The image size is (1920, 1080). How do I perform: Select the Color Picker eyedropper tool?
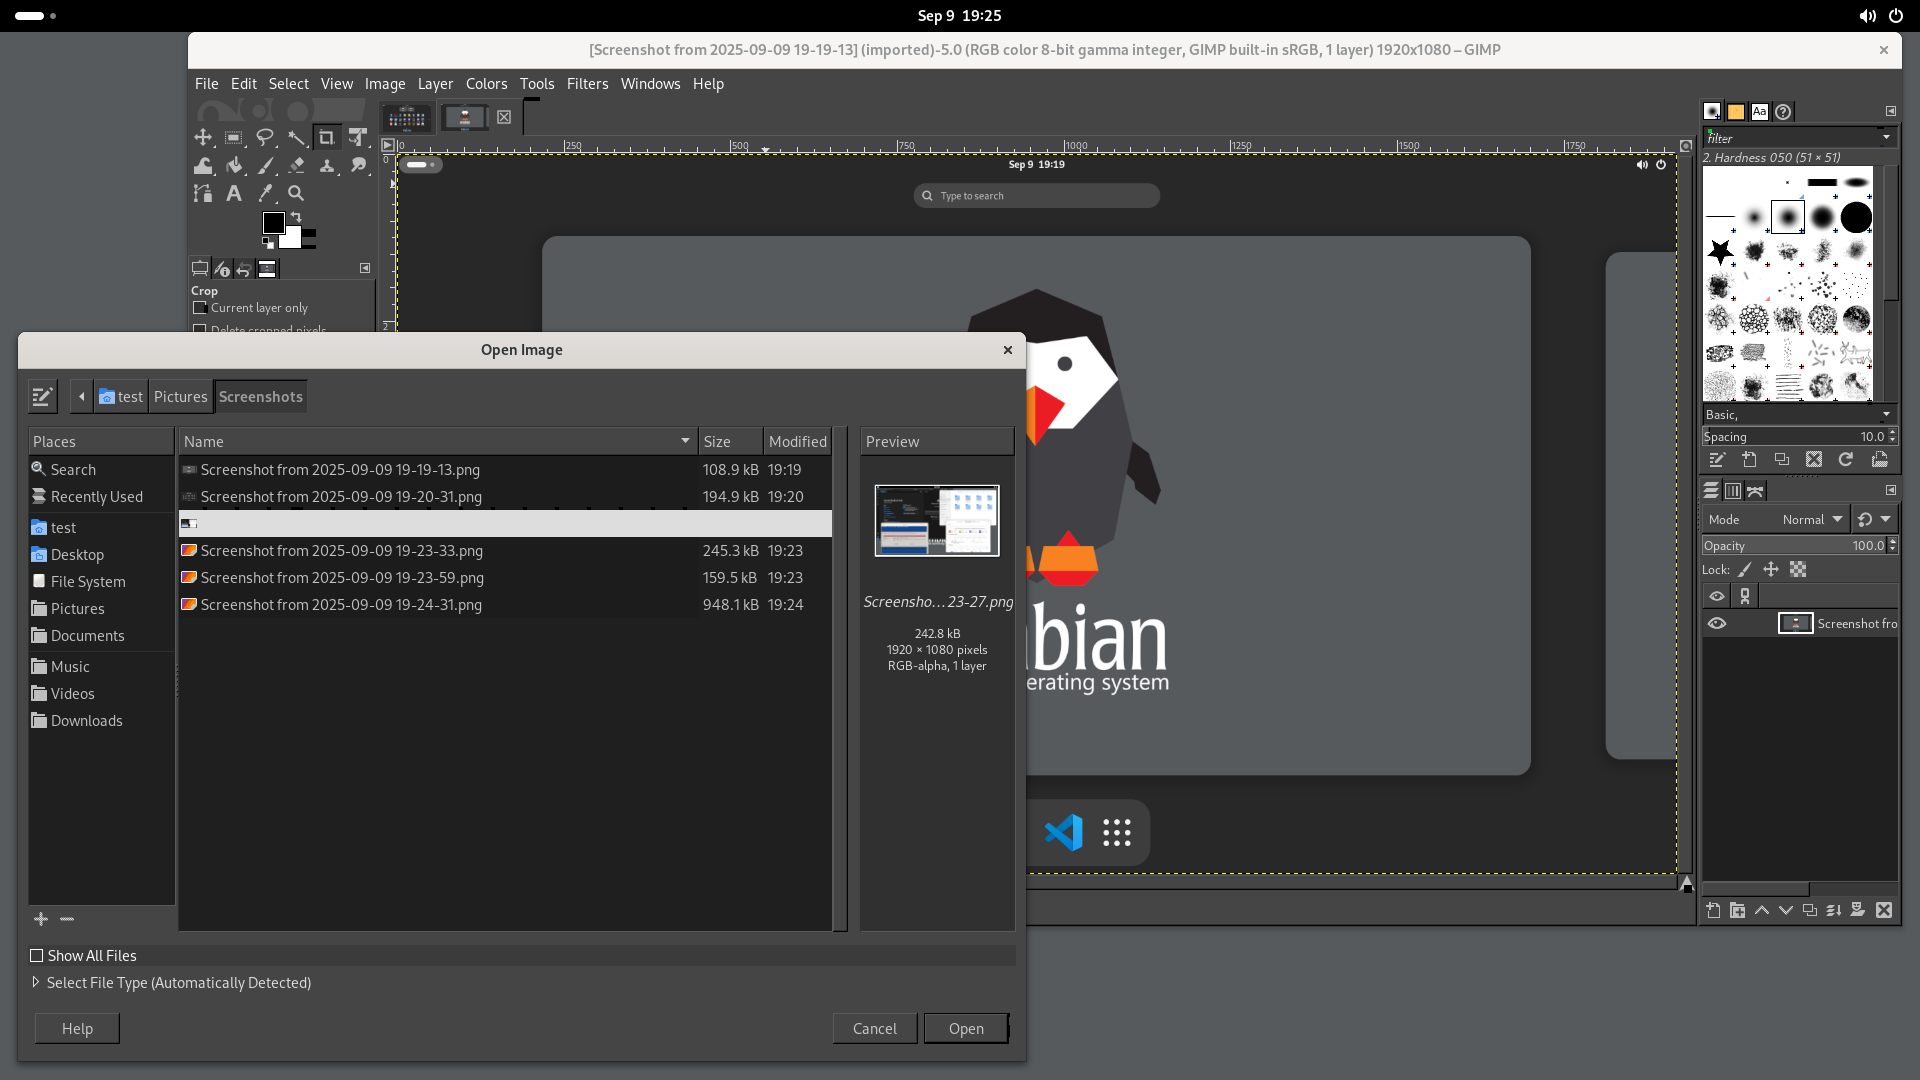tap(265, 193)
